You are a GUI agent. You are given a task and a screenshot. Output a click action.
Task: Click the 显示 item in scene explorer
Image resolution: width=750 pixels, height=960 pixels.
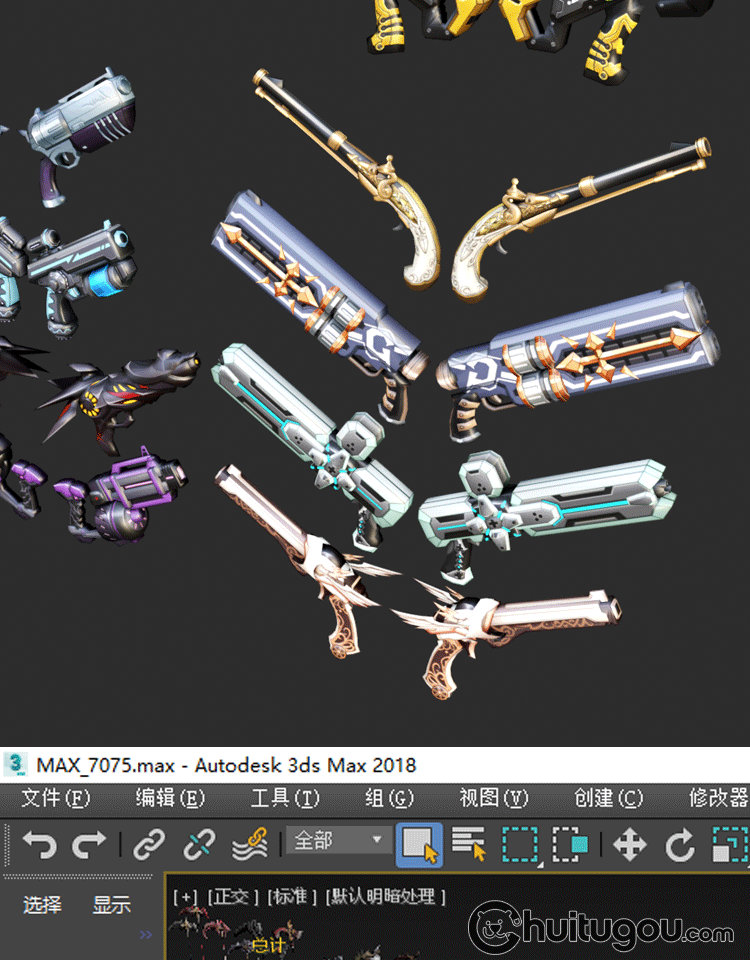point(112,905)
